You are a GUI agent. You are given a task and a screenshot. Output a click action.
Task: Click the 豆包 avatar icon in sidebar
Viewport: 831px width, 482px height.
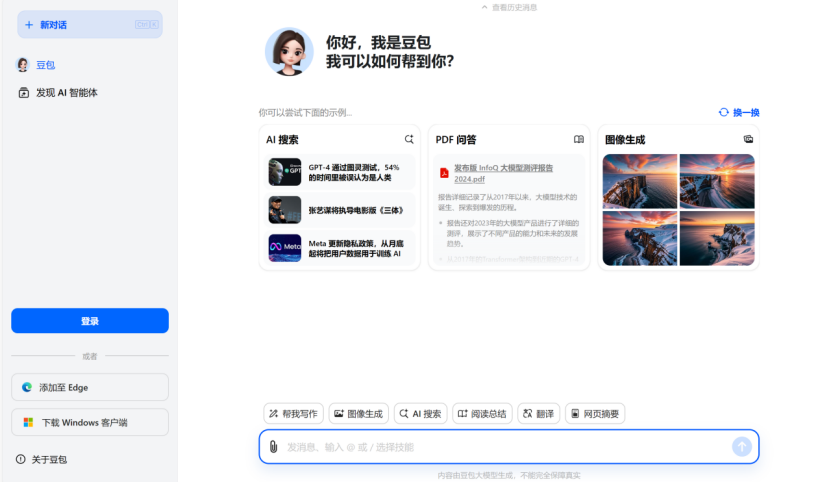point(23,65)
